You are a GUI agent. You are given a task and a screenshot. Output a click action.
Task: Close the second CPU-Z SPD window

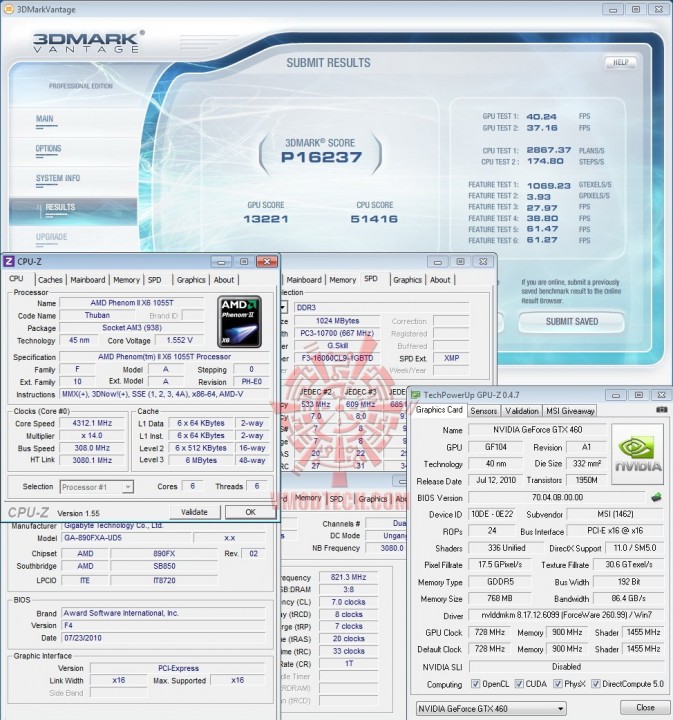click(x=483, y=262)
